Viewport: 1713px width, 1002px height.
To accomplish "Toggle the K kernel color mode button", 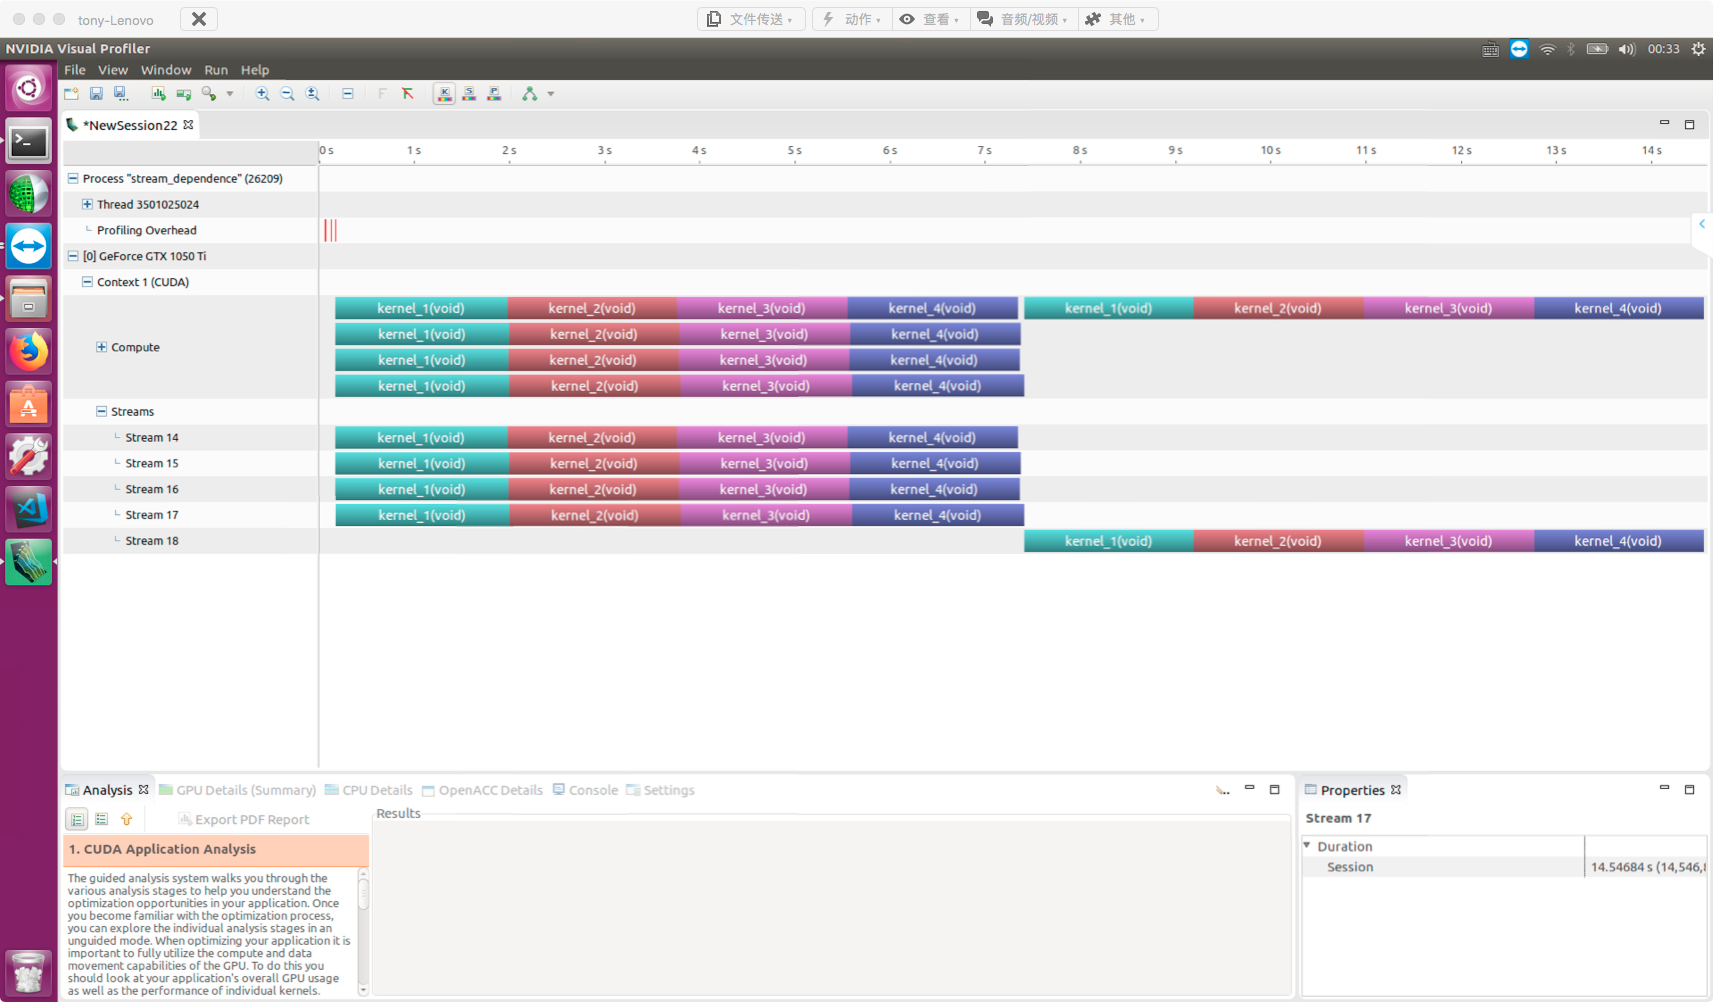I will 444,94.
